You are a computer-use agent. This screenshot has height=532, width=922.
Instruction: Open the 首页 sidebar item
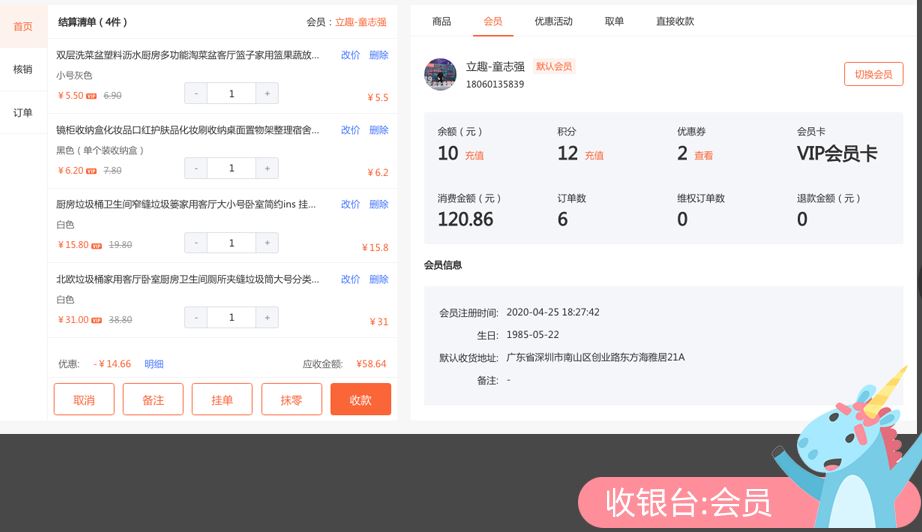click(23, 27)
